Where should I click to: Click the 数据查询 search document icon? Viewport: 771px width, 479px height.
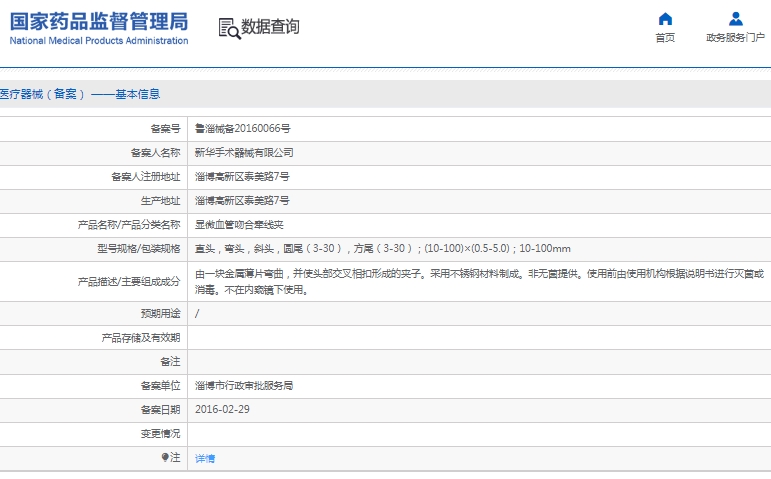coord(230,29)
